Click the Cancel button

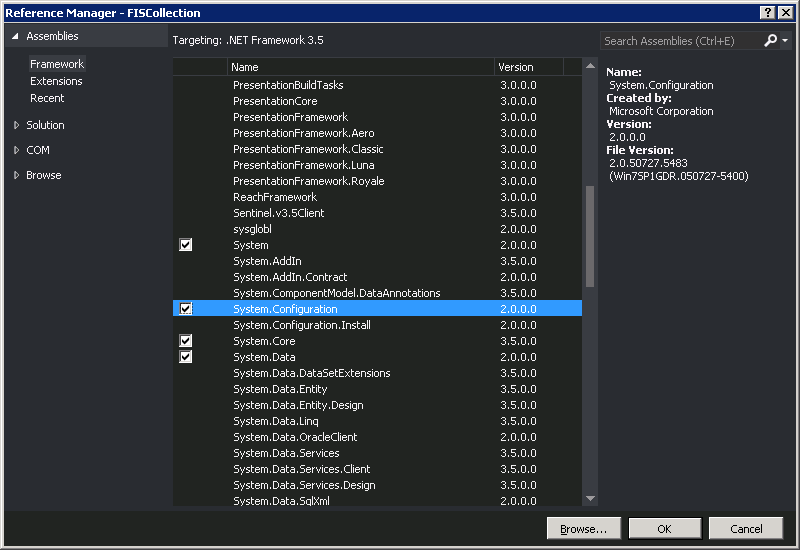click(746, 529)
